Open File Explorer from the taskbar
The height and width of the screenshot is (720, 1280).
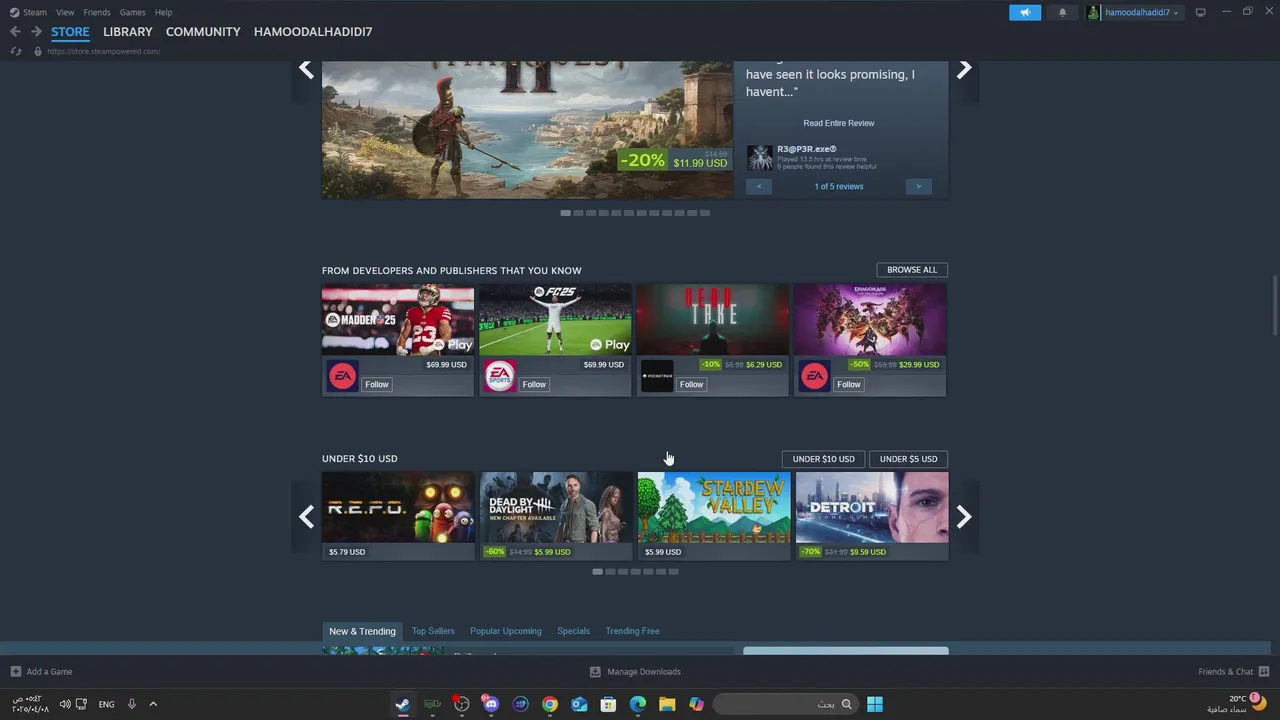[x=667, y=704]
